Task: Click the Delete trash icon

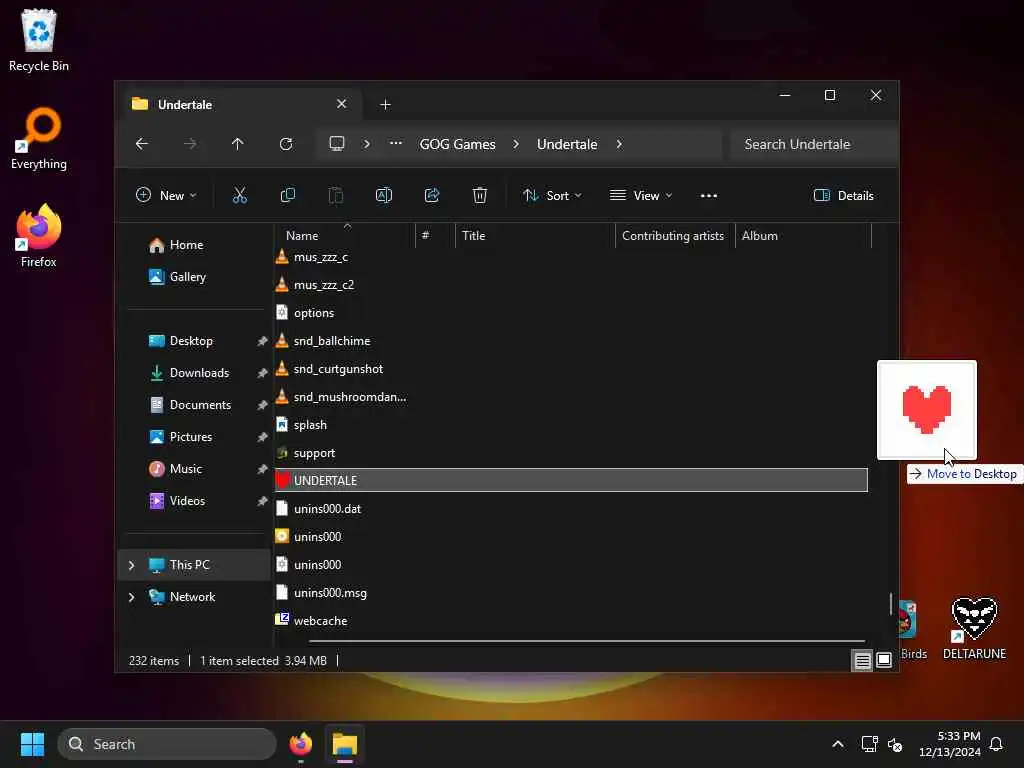Action: pos(480,195)
